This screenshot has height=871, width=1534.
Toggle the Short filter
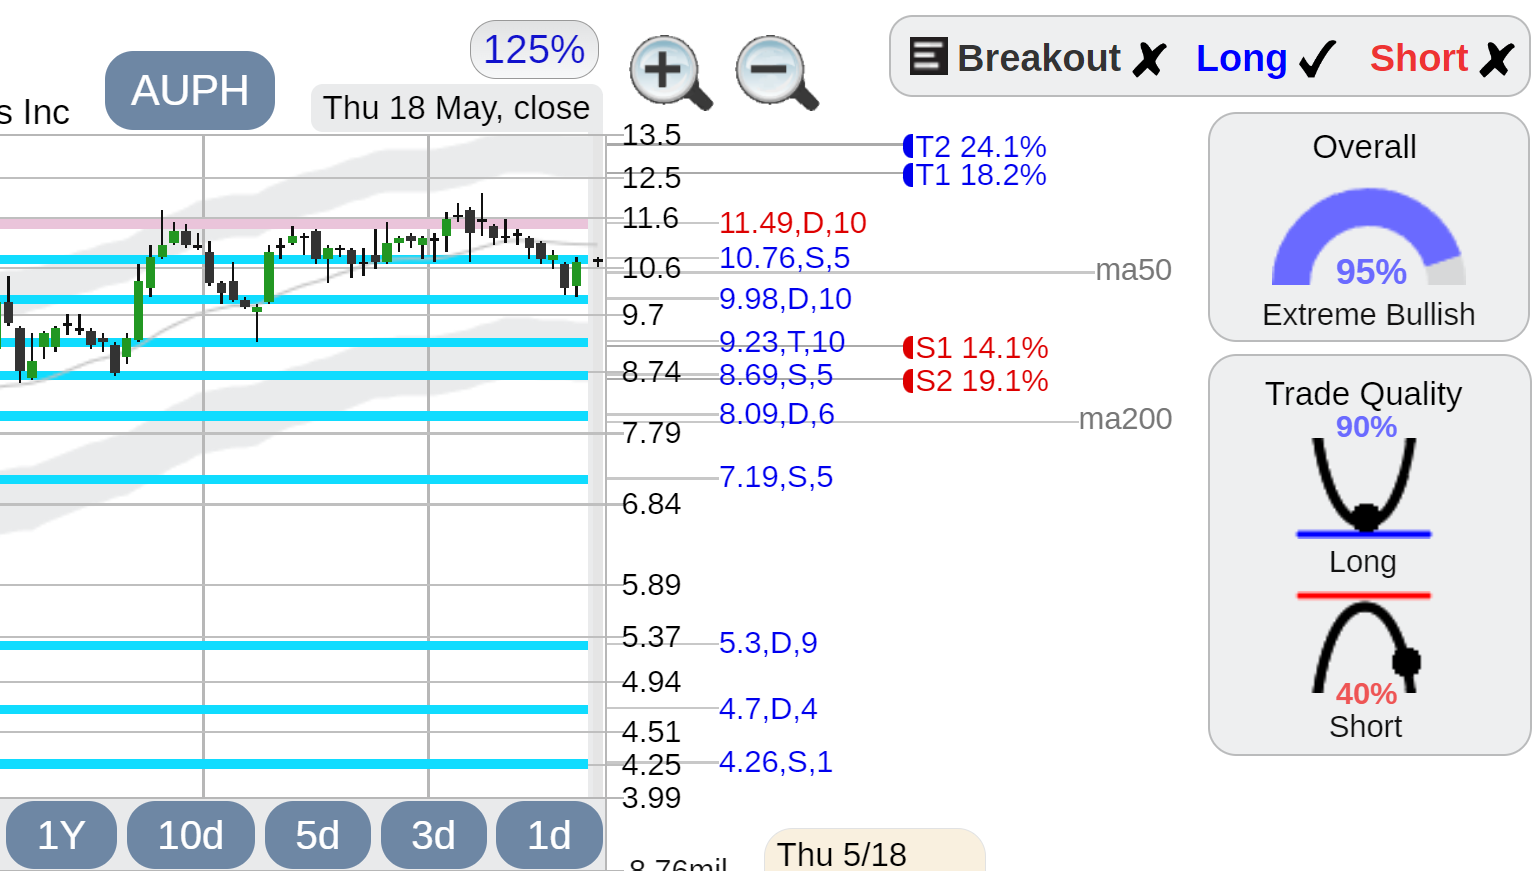tap(1442, 58)
